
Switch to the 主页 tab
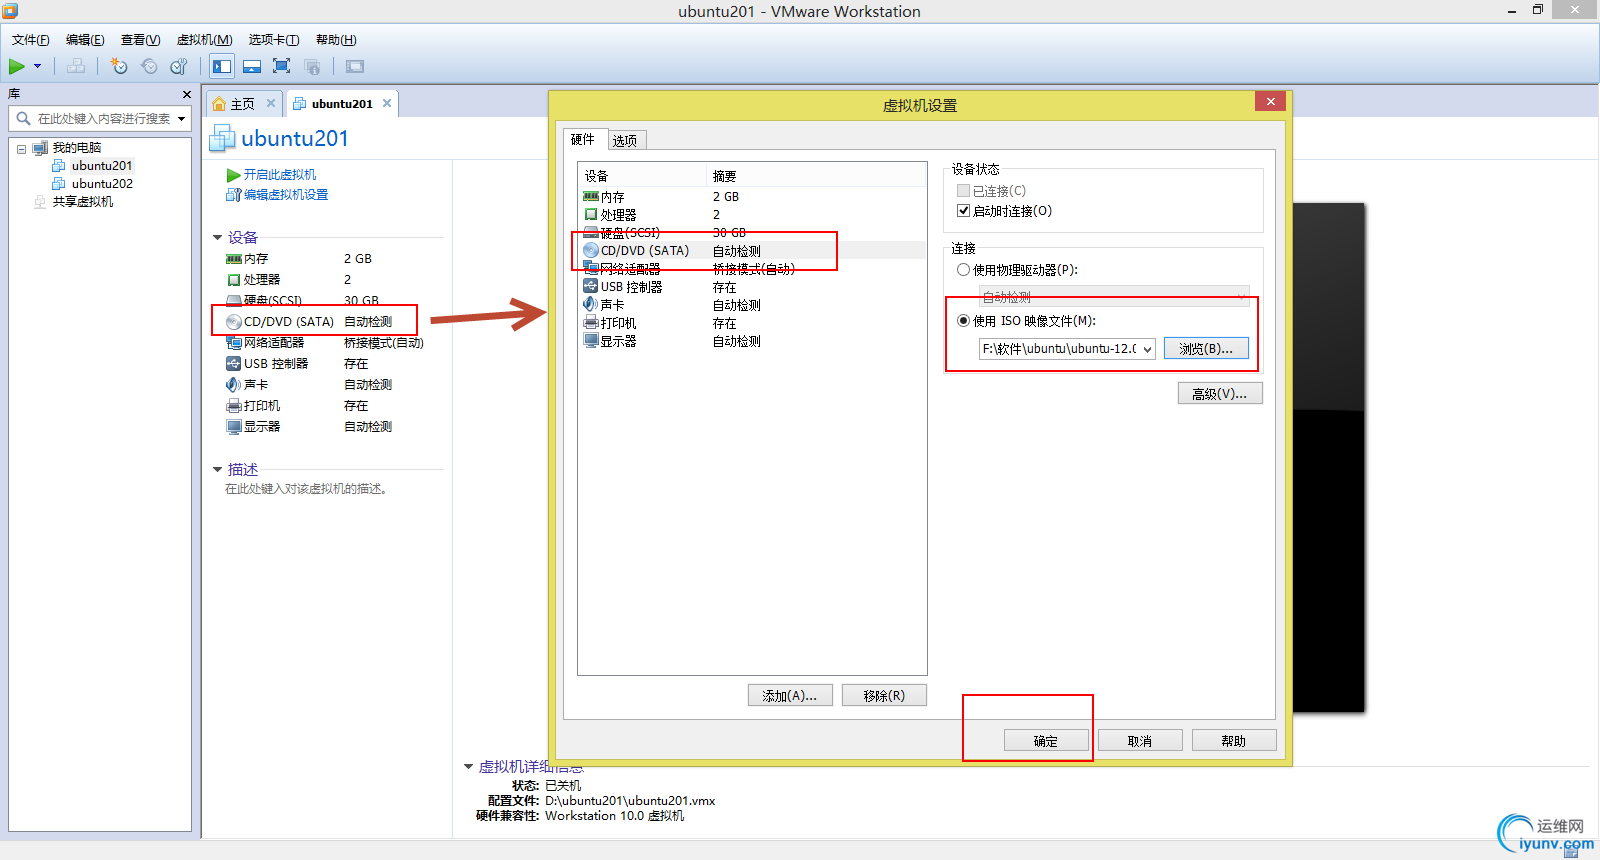(x=242, y=104)
